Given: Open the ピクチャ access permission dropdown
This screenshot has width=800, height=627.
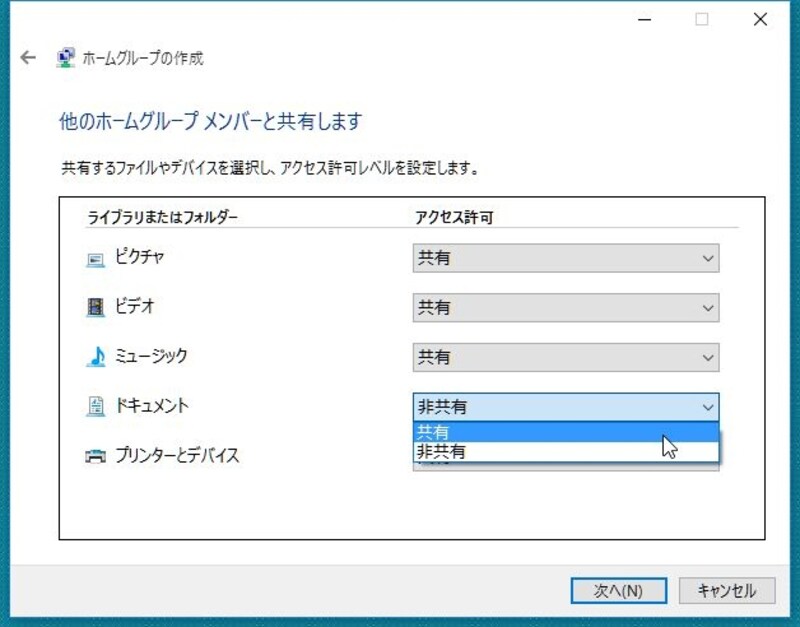Looking at the screenshot, I should (565, 258).
